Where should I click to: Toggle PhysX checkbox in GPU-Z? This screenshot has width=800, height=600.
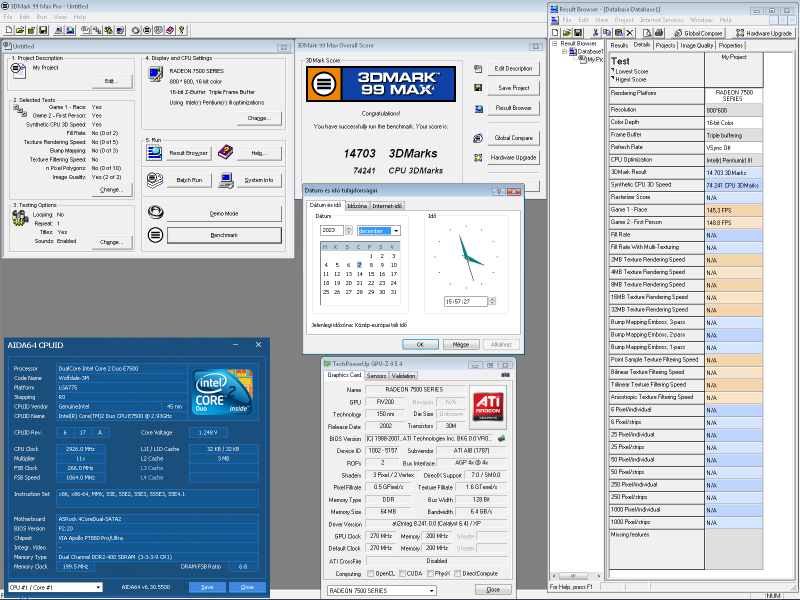click(429, 573)
